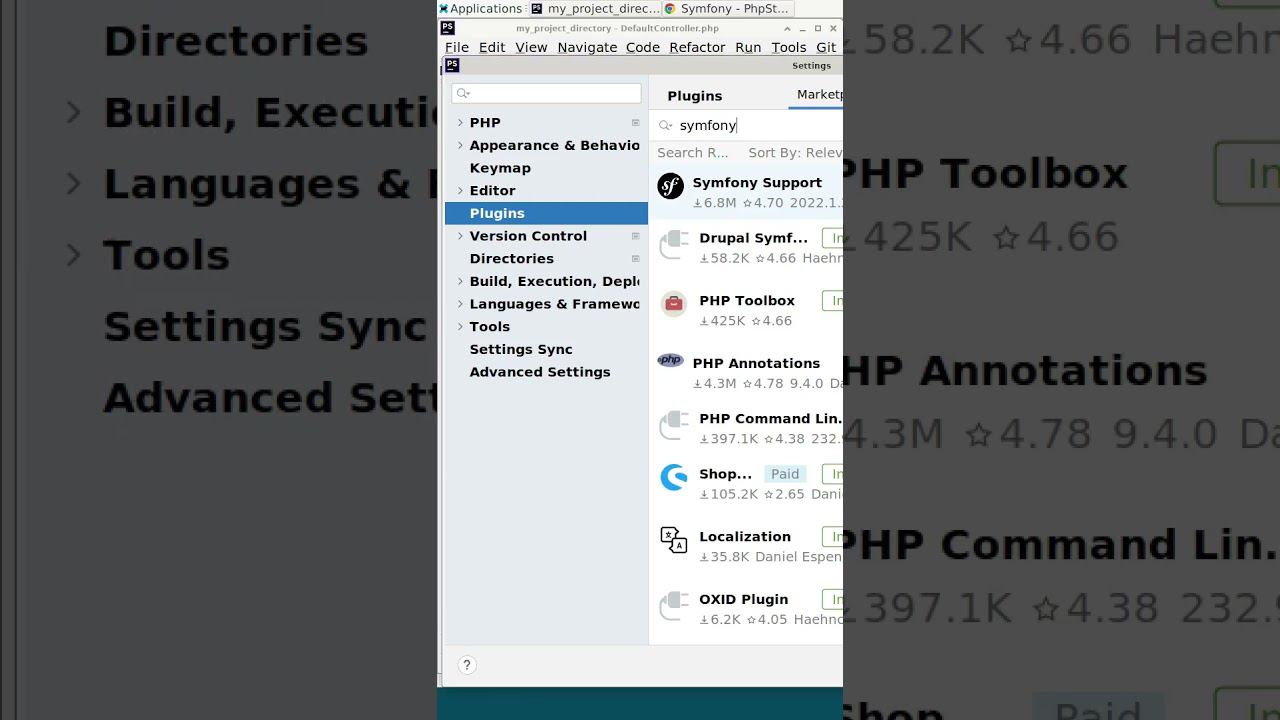Click the Drupal Symfony plugin plug icon

[674, 245]
